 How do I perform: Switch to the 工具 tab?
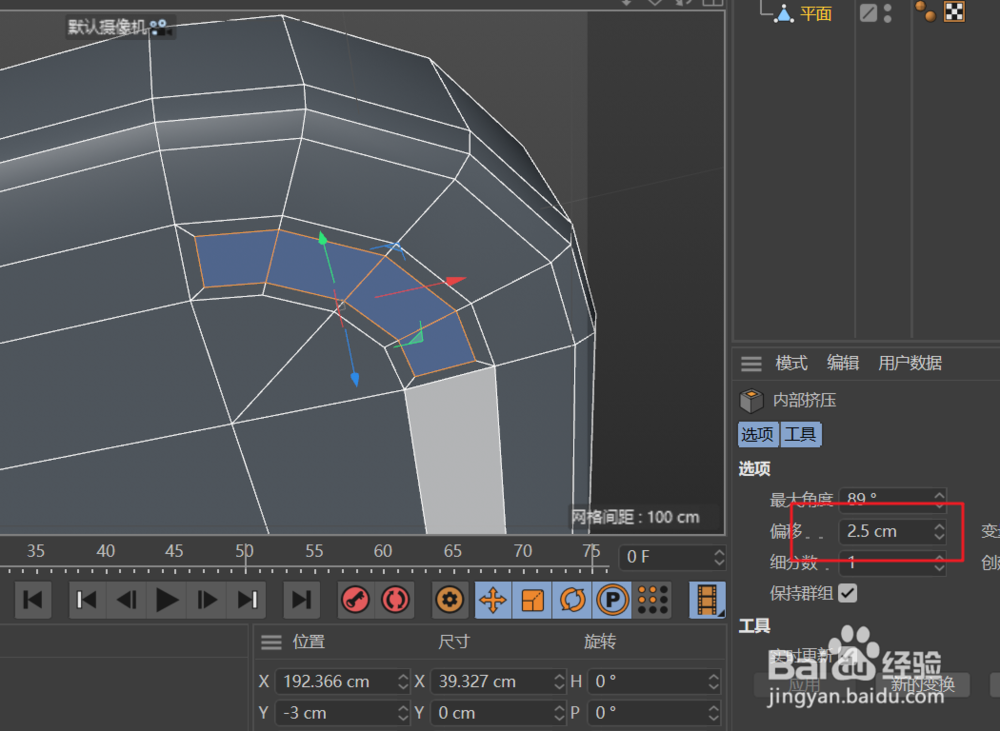coord(800,434)
